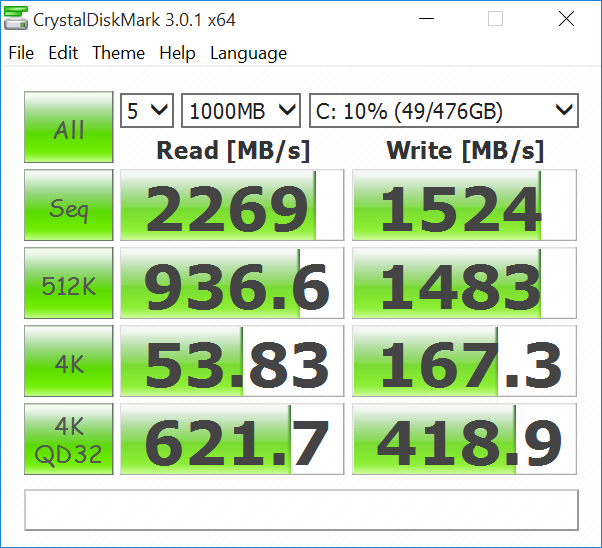Image resolution: width=602 pixels, height=548 pixels.
Task: Click the 512K write result 1483
Action: point(464,283)
